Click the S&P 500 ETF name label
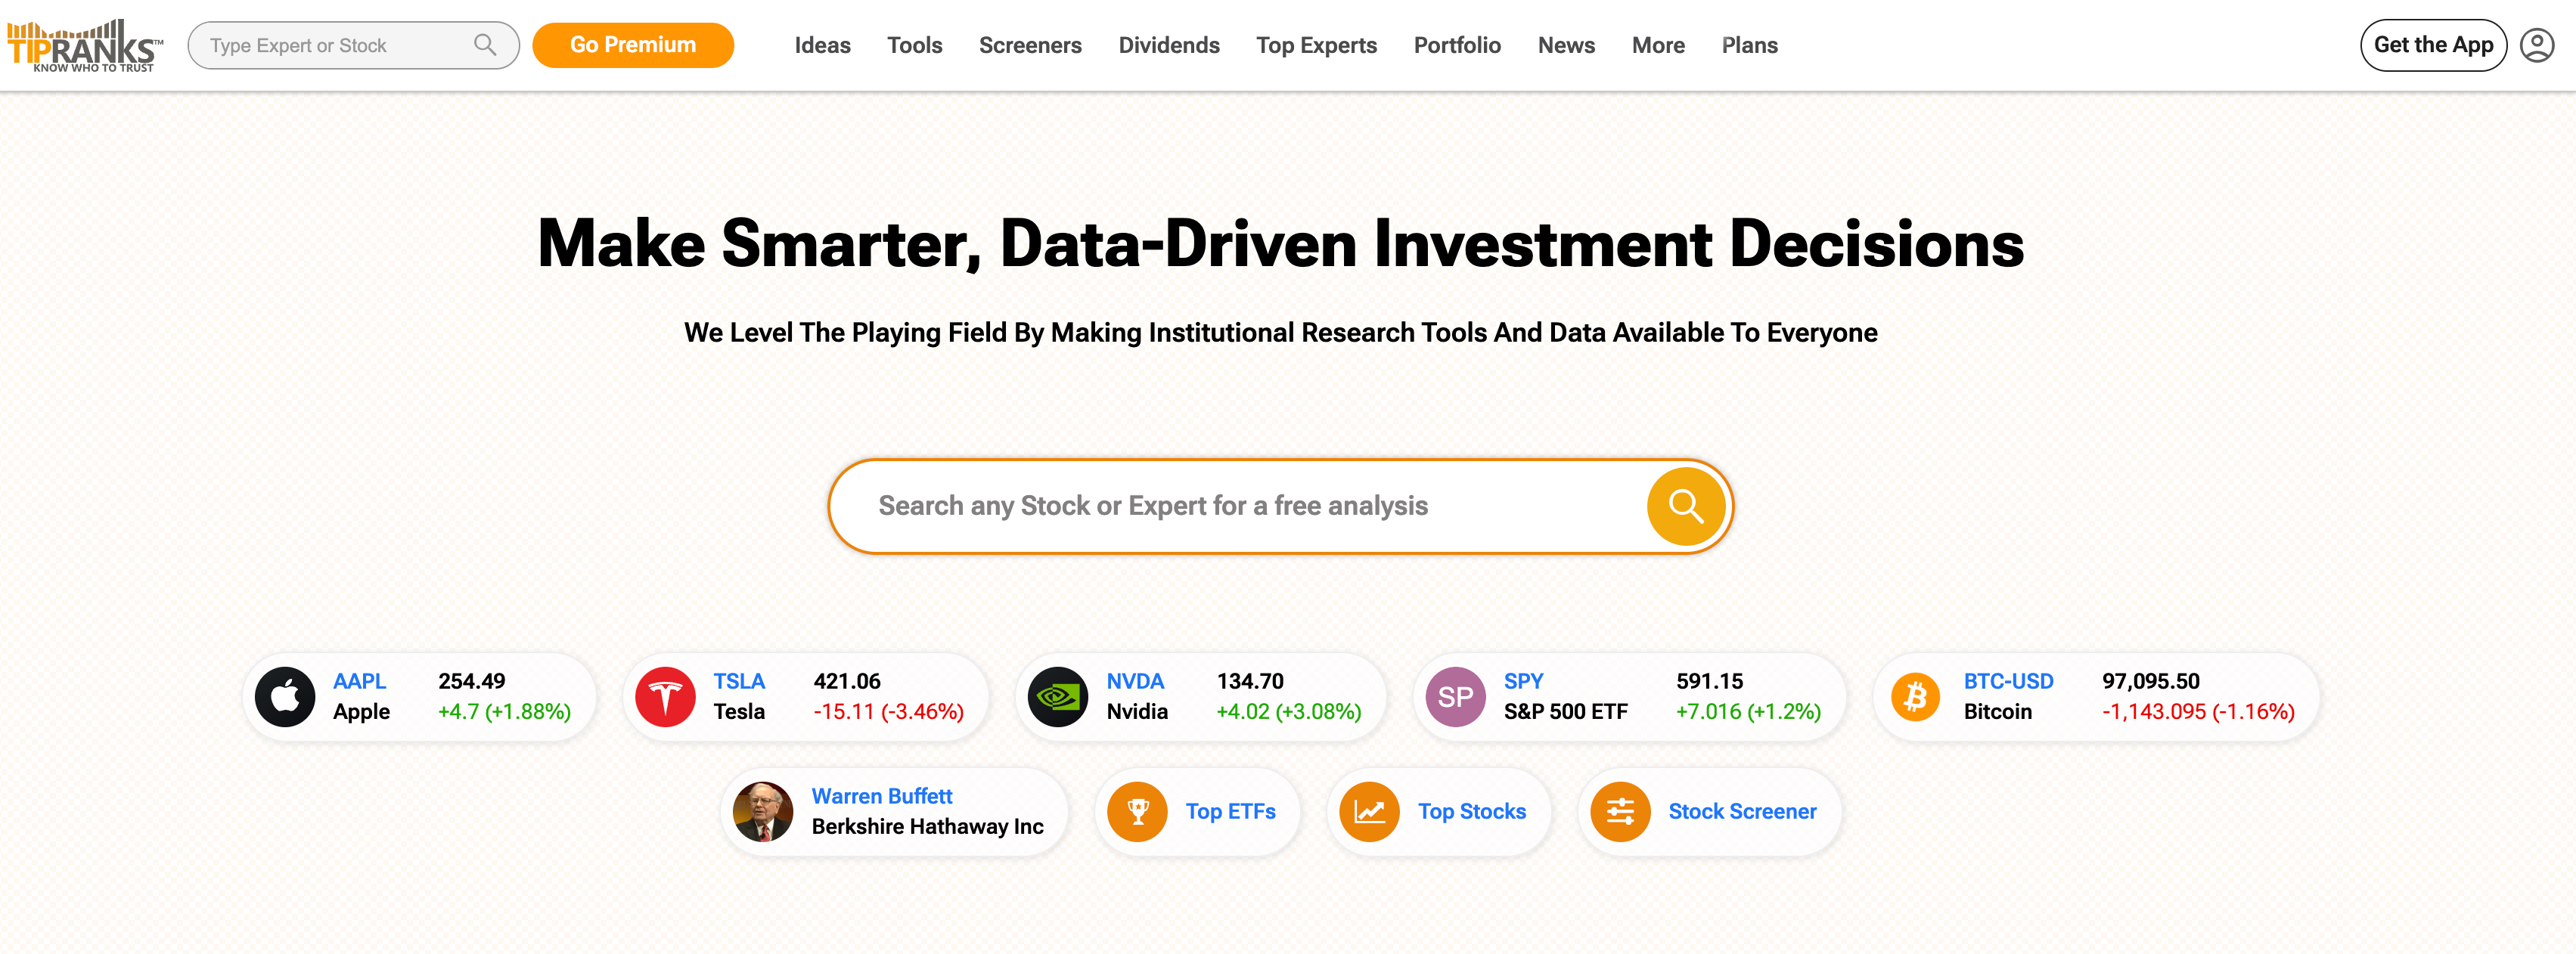The height and width of the screenshot is (954, 2576). click(x=1565, y=712)
